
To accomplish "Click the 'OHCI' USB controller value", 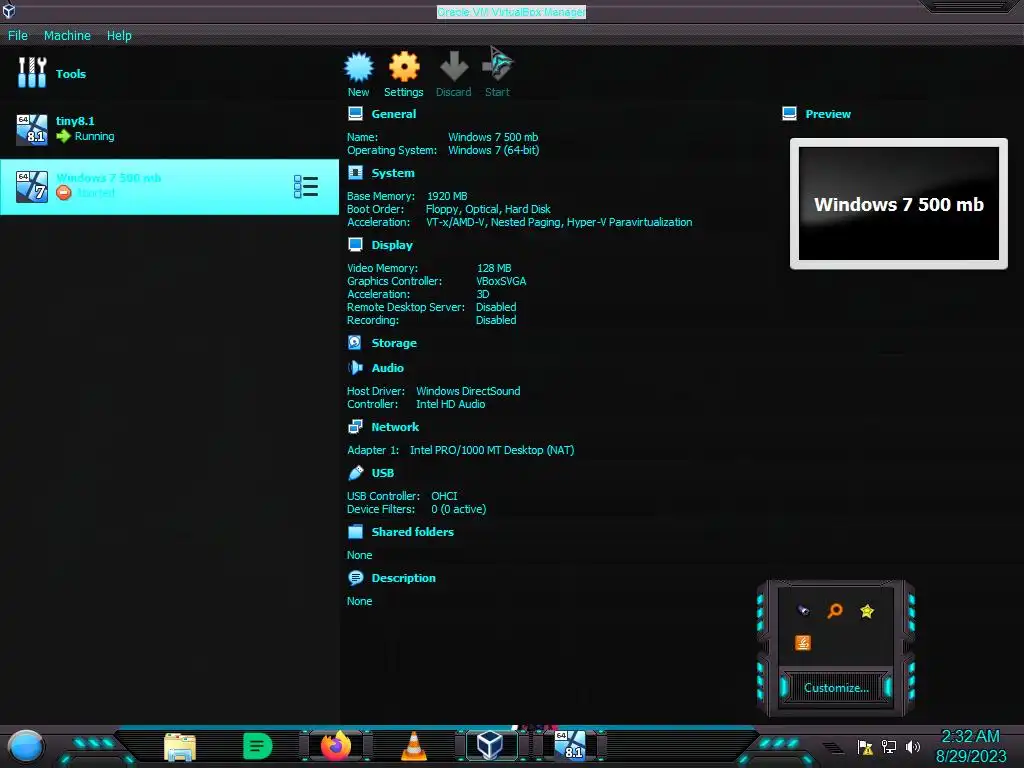I will pos(444,496).
